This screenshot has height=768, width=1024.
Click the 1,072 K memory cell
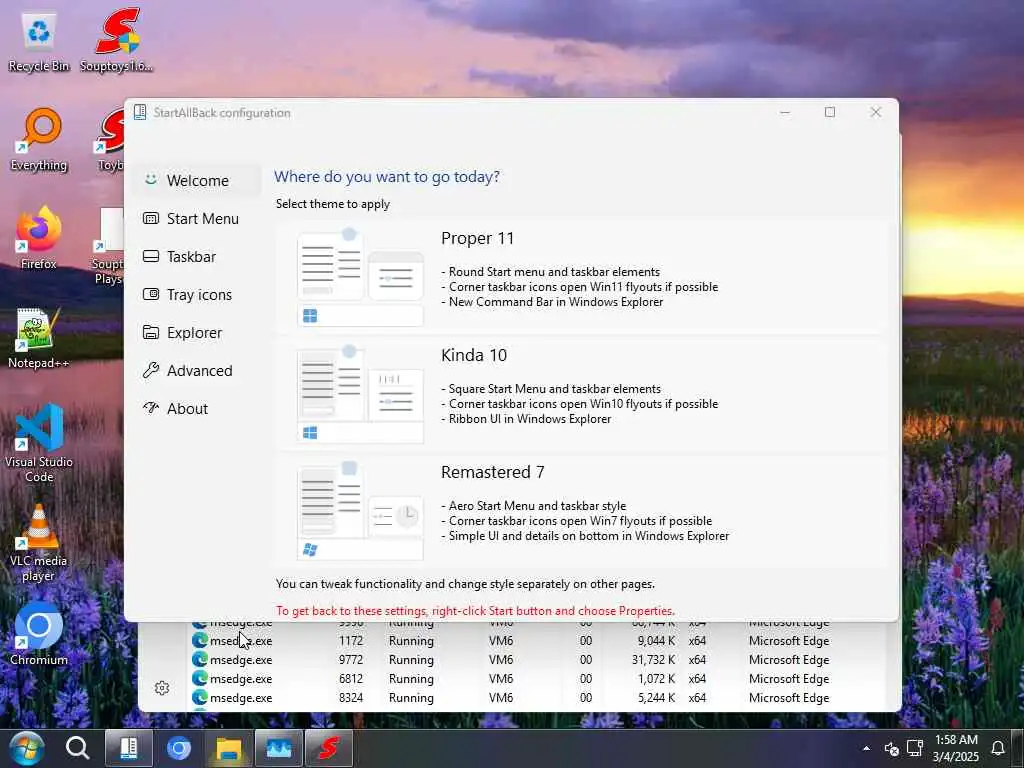pos(656,679)
